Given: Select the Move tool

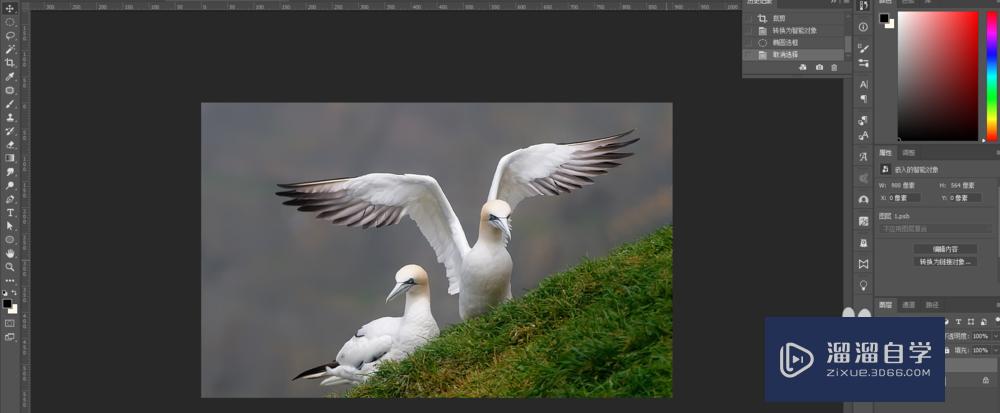Looking at the screenshot, I should tap(10, 8).
